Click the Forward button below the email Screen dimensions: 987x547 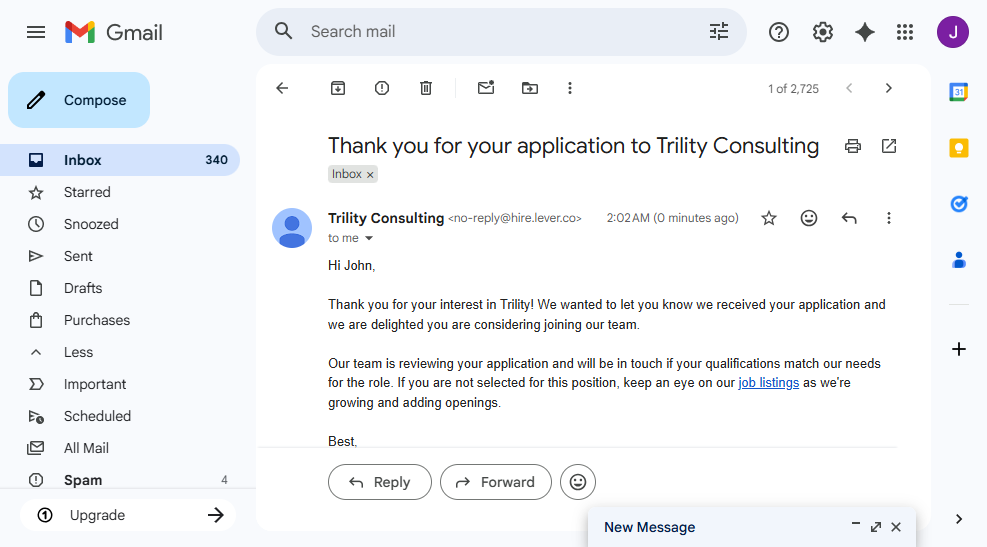click(495, 482)
